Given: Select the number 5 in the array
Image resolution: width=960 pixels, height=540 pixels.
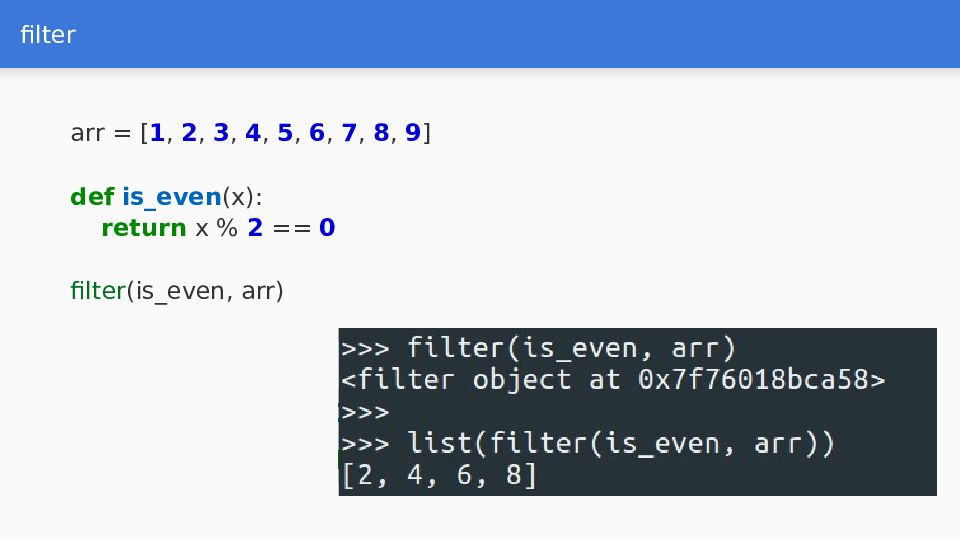Looking at the screenshot, I should point(285,133).
